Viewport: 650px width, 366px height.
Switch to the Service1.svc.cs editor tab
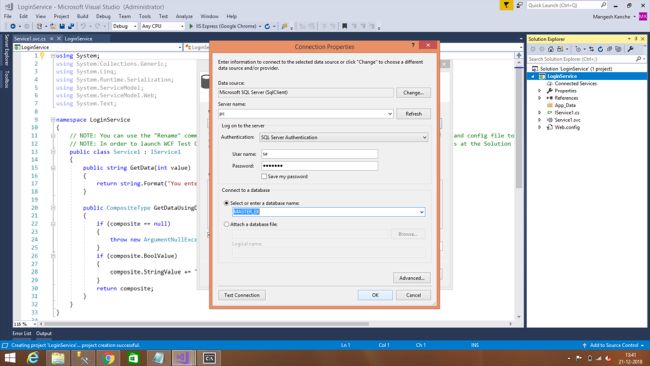pyautogui.click(x=30, y=39)
